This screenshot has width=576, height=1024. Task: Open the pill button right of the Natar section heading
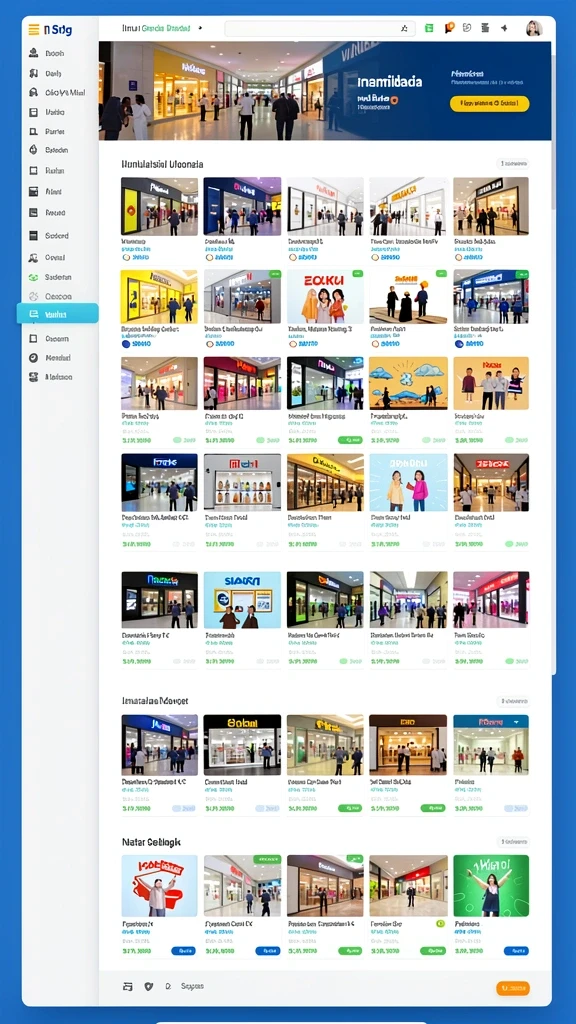coord(512,842)
